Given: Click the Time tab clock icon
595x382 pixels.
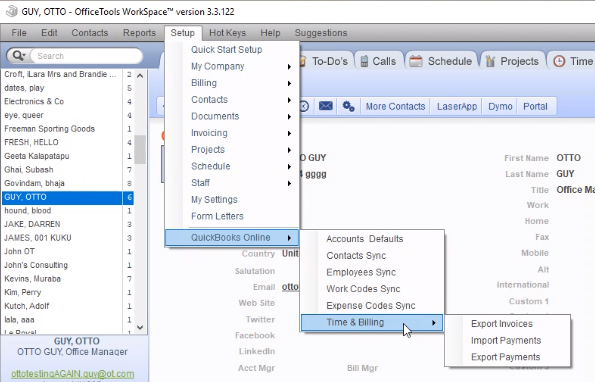Looking at the screenshot, I should tap(559, 61).
